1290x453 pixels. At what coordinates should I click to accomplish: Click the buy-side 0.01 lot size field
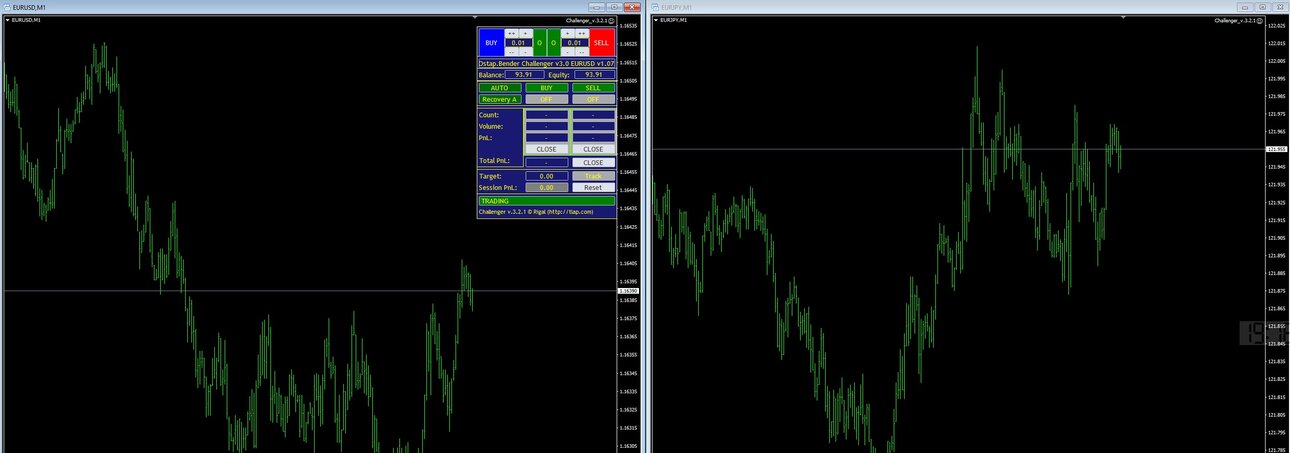click(518, 43)
